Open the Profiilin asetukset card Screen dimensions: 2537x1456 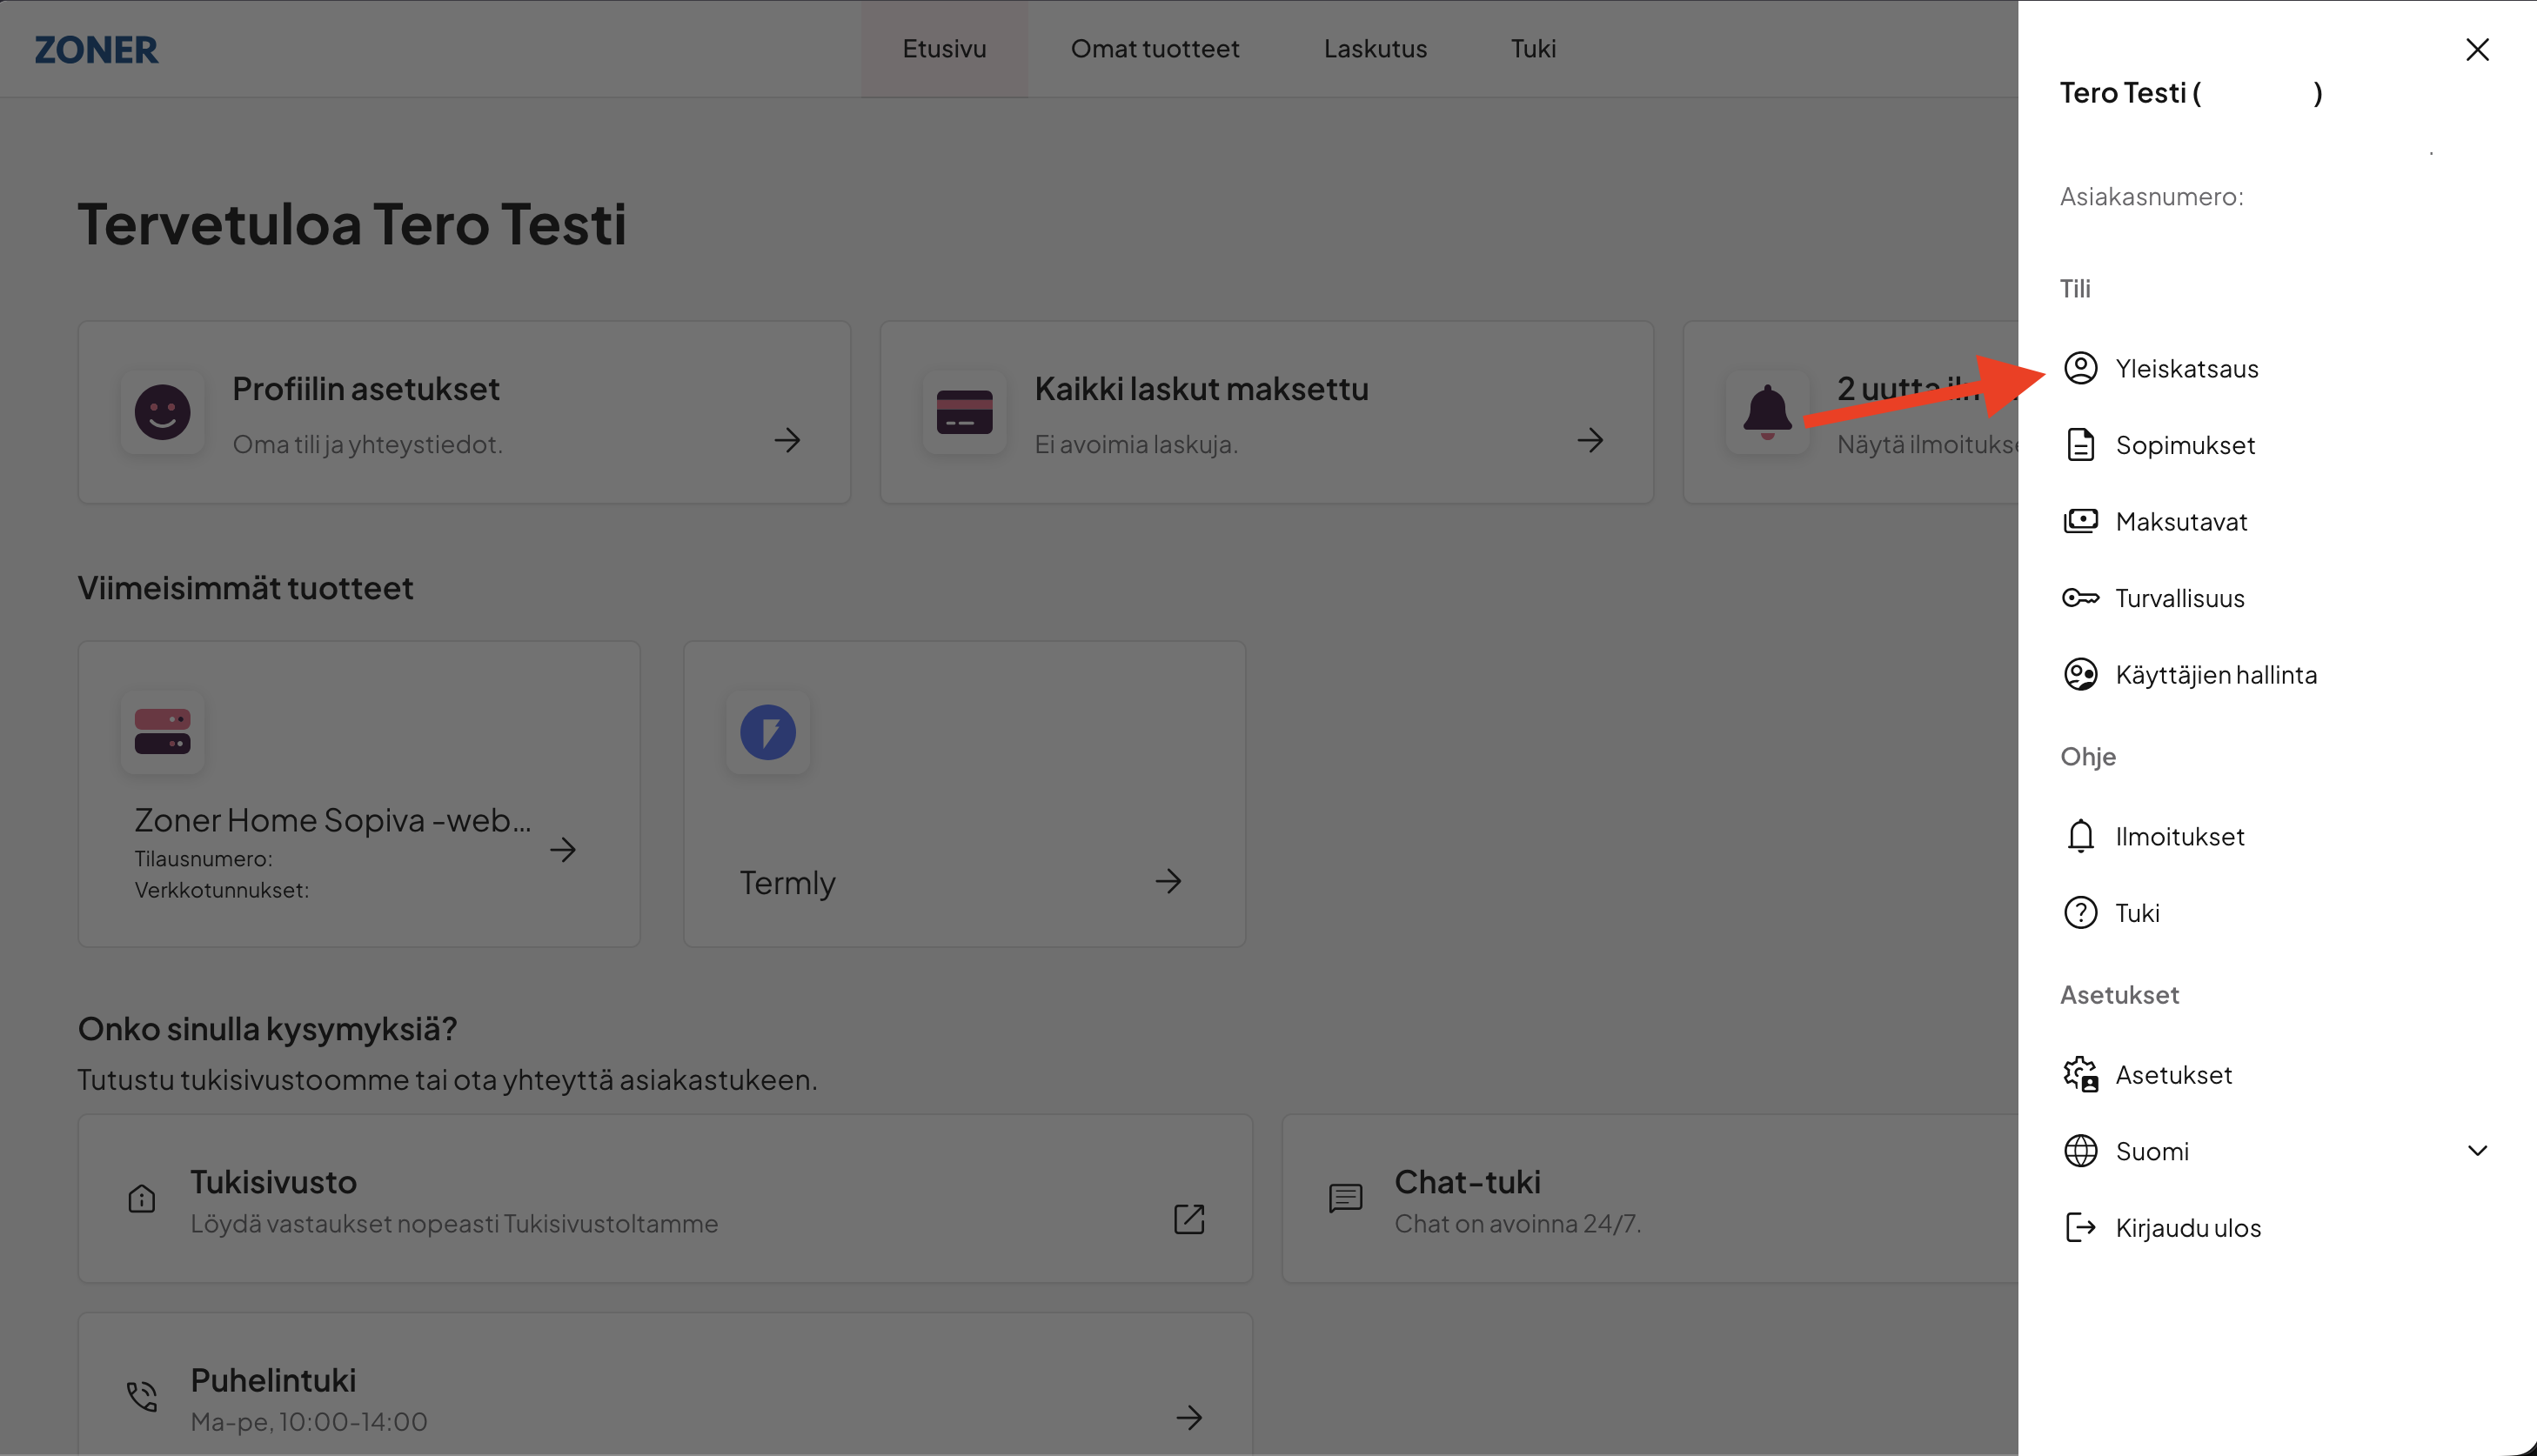tap(465, 412)
